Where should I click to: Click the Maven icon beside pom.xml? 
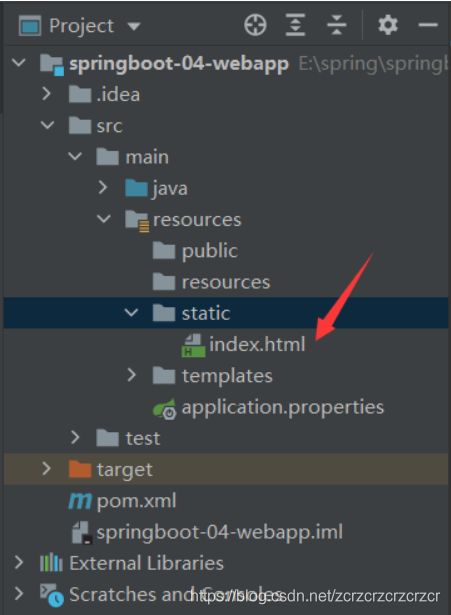[80, 501]
